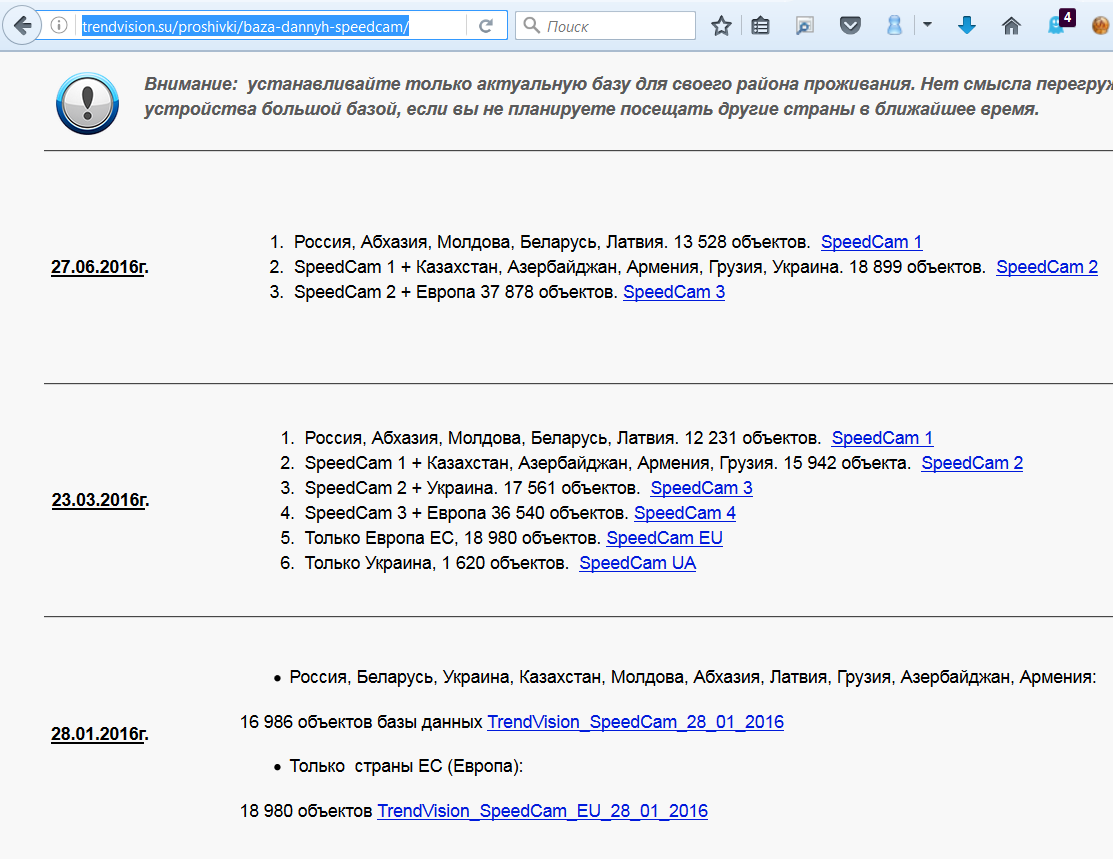Bookmark this page with the star icon
This screenshot has width=1113, height=859.
721,26
